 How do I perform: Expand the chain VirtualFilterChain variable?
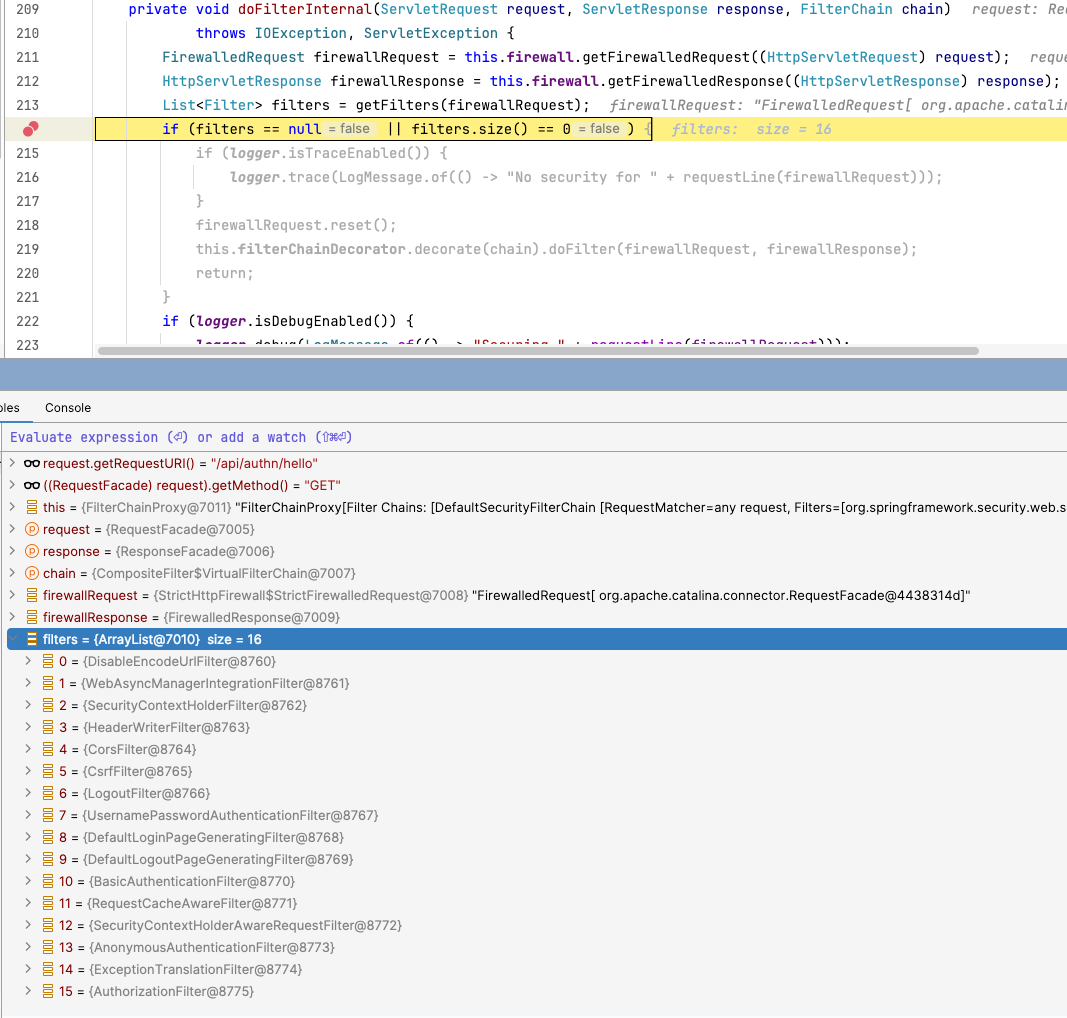click(12, 573)
